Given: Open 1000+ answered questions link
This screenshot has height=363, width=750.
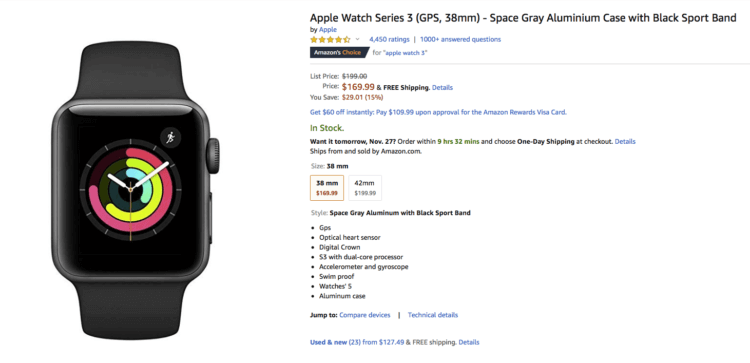Looking at the screenshot, I should click(x=460, y=39).
